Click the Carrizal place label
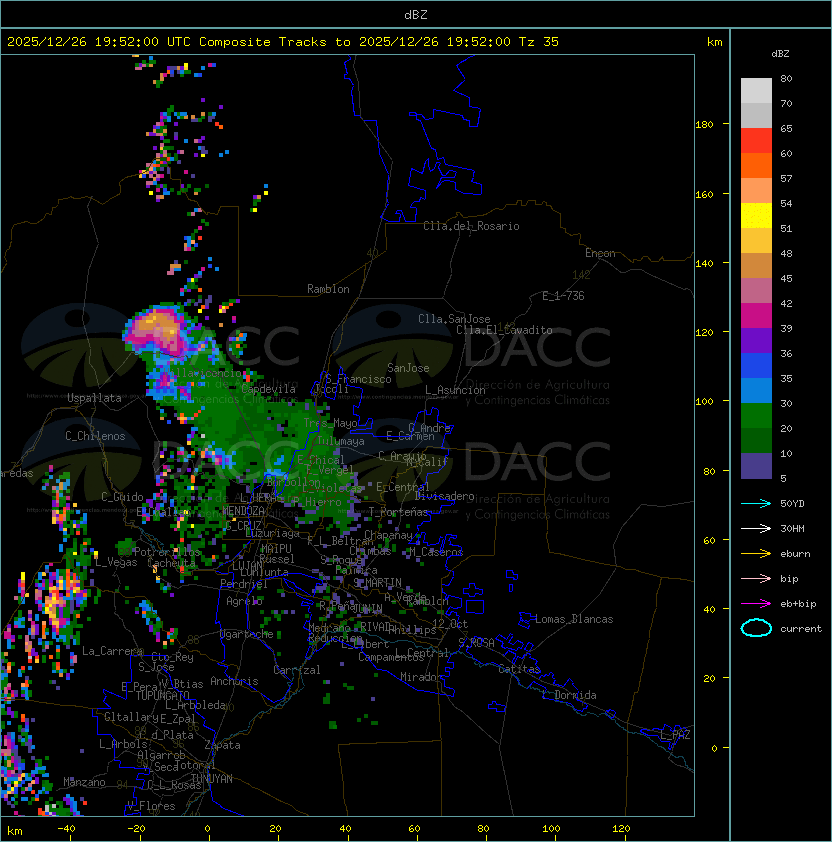 pos(296,670)
